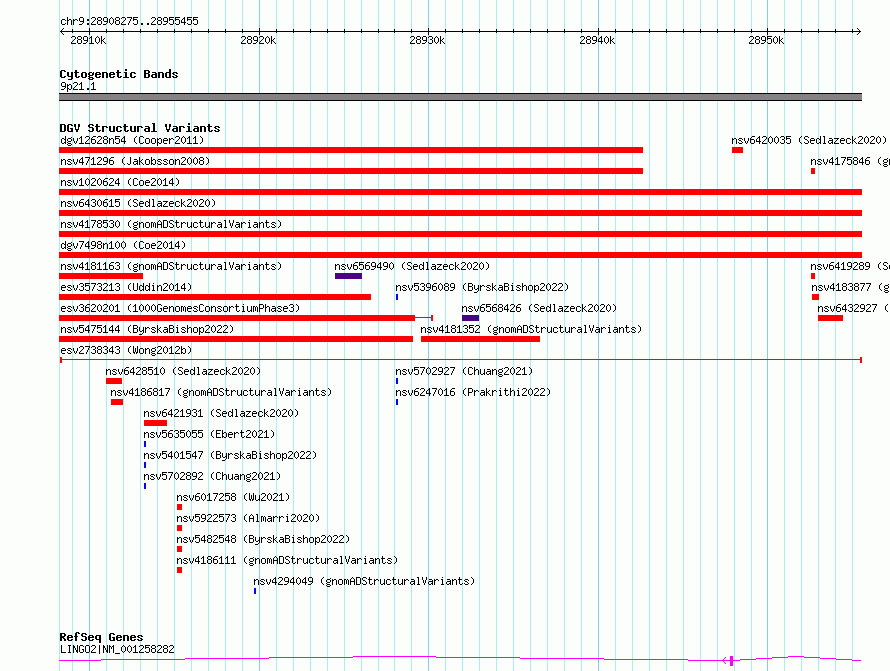Open dgv7498n100 (Coe2014) variant
Screen dimensions: 890x671
[123, 245]
